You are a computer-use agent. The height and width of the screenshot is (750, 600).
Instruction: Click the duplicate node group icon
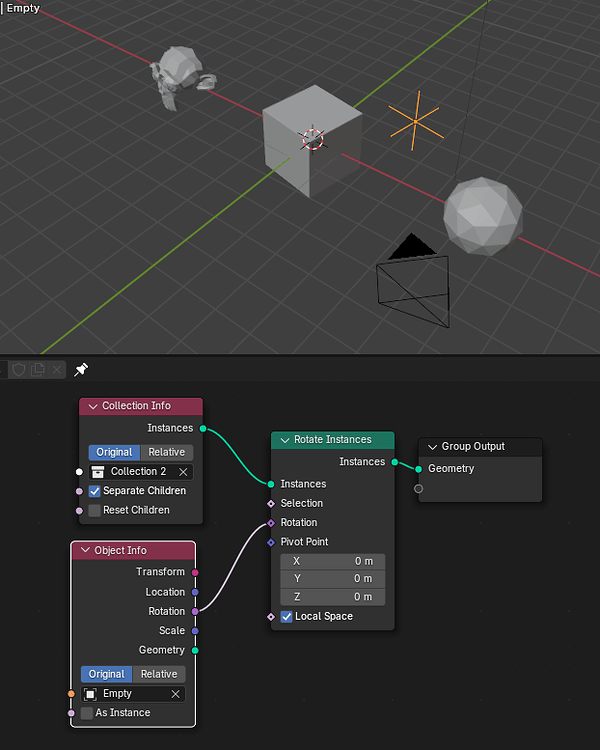coord(38,369)
